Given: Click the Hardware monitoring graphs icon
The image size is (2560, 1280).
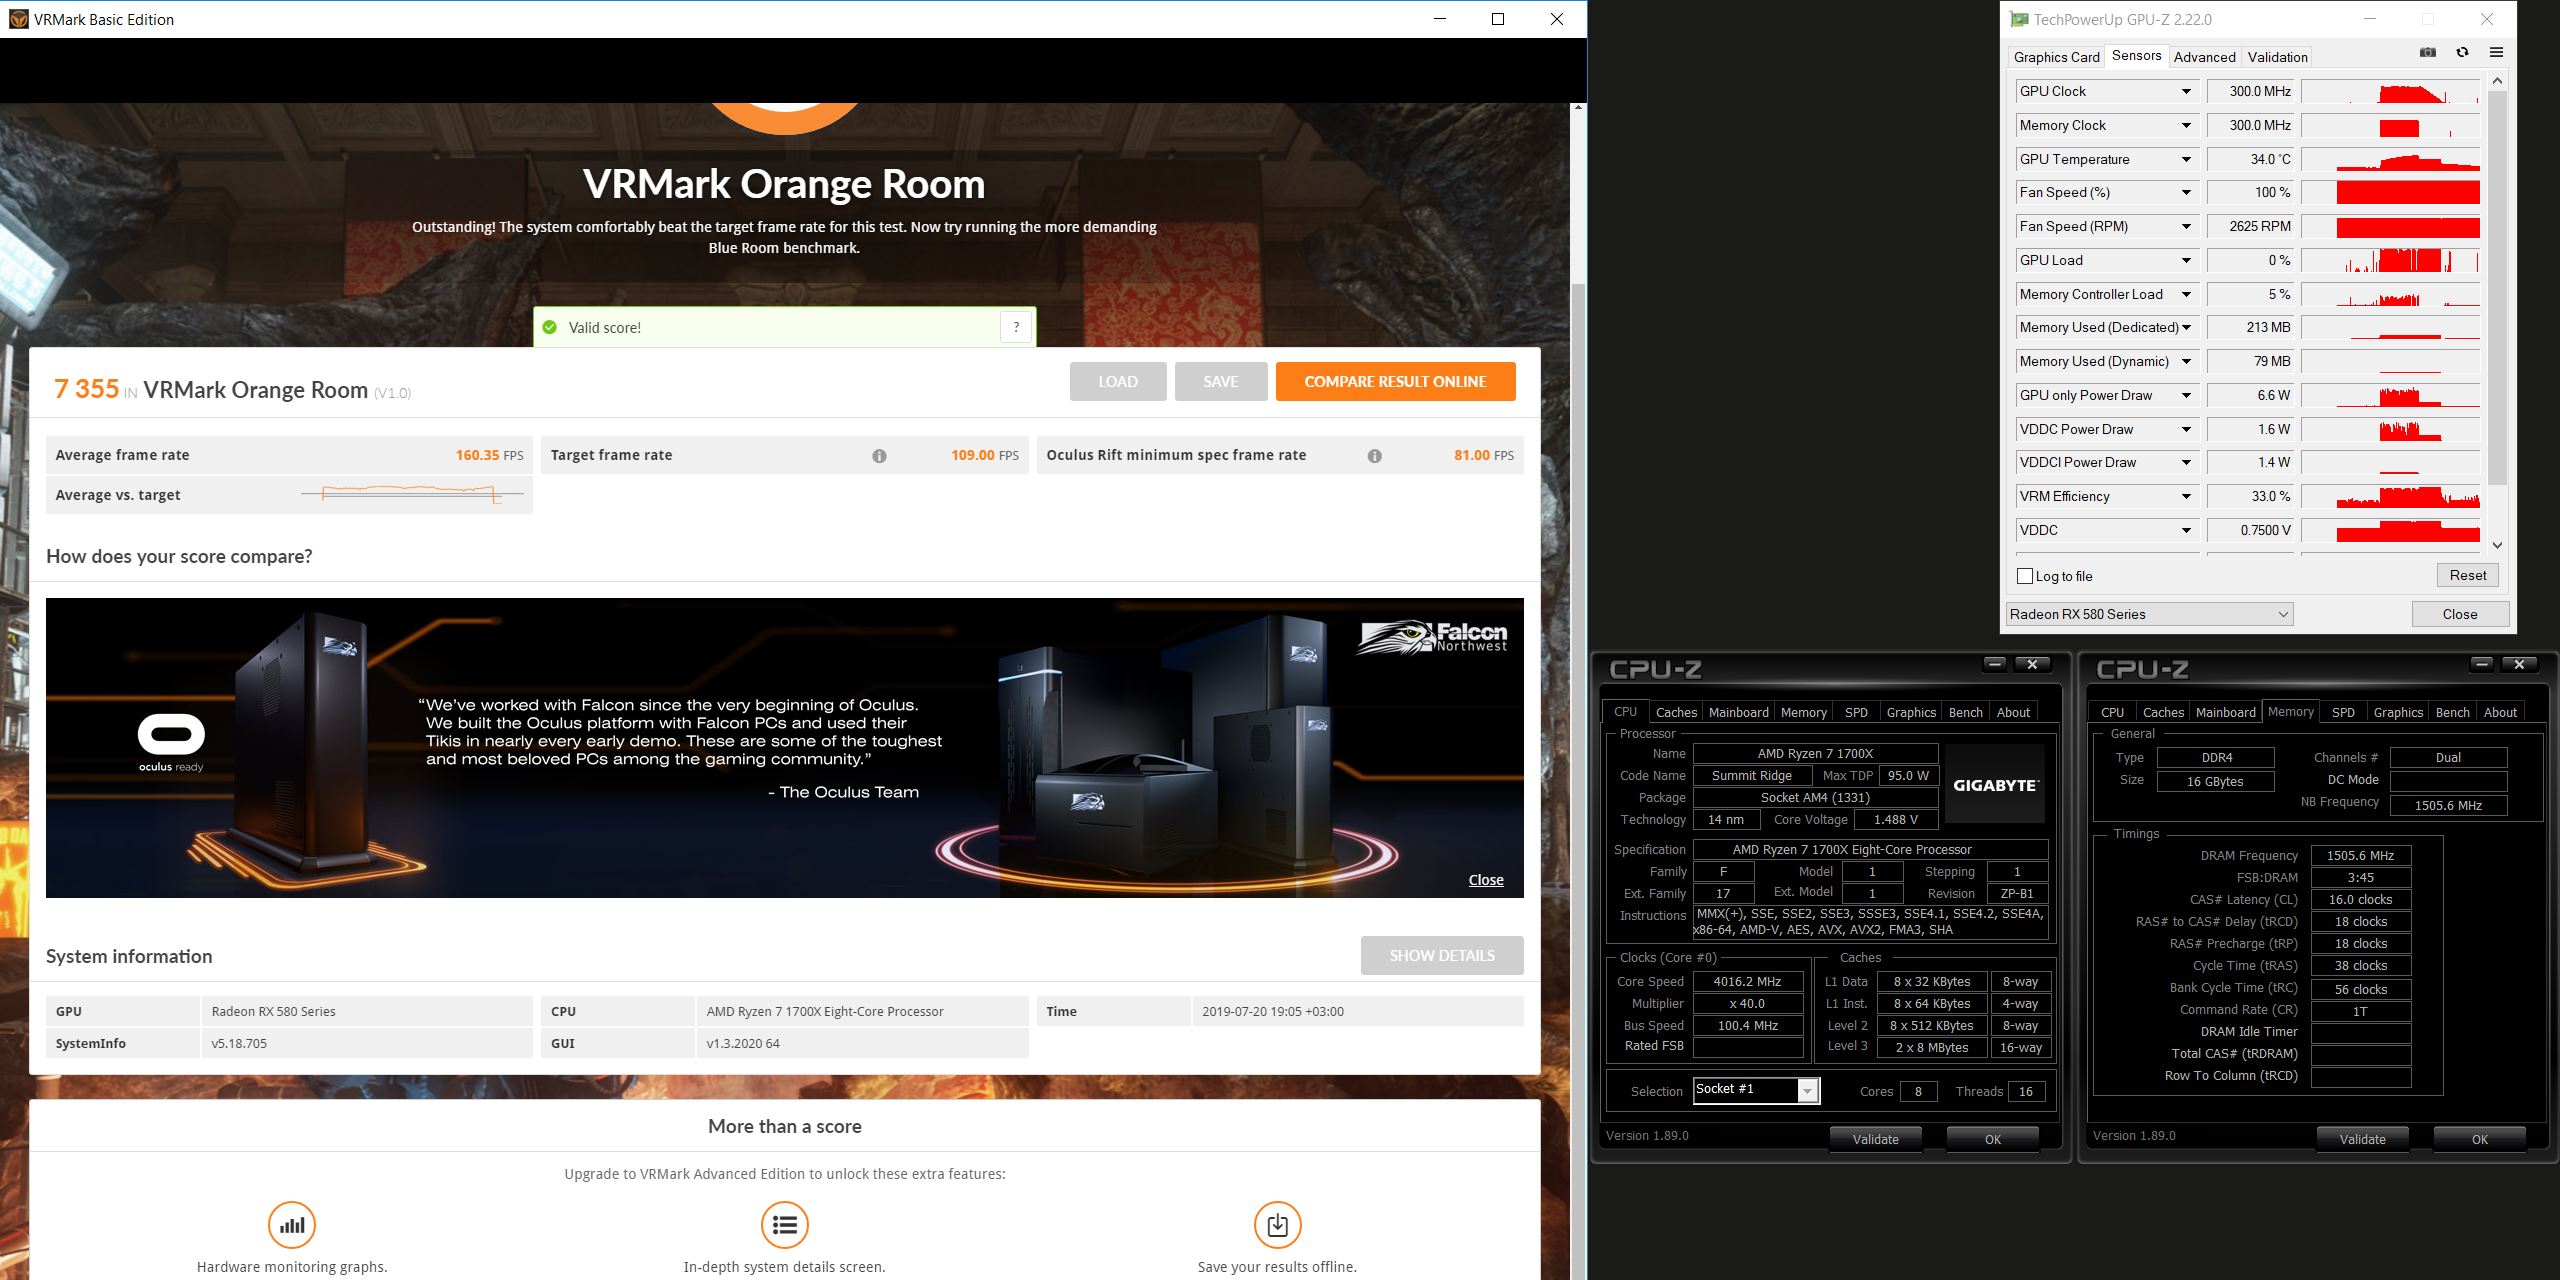Looking at the screenshot, I should [292, 1225].
